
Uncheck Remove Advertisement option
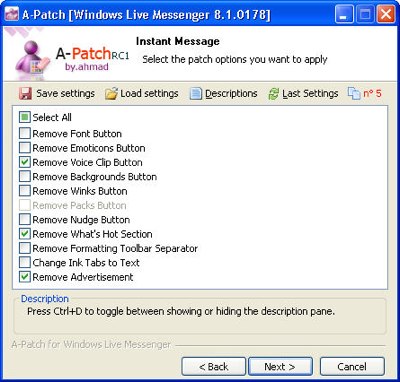25,277
